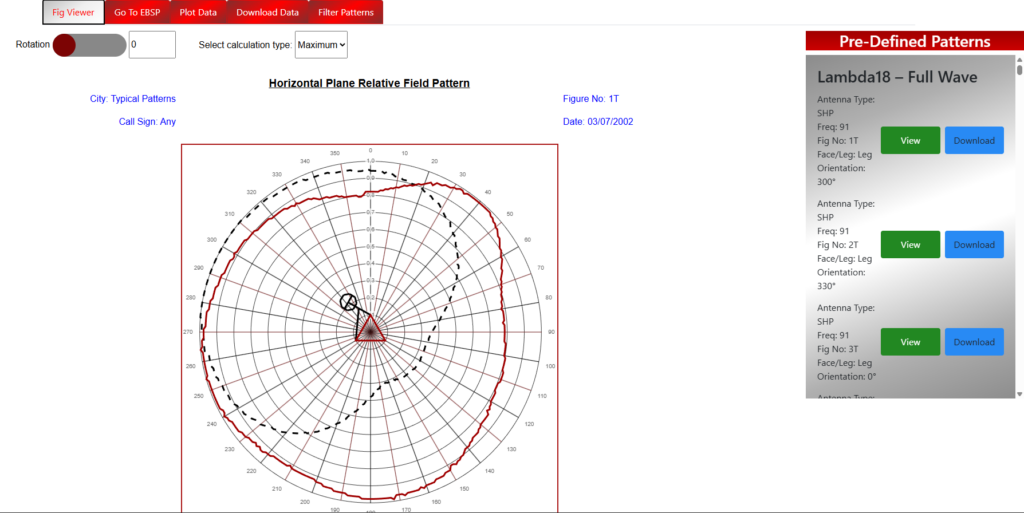
Task: View the Fig No 3T pattern
Action: click(x=910, y=342)
